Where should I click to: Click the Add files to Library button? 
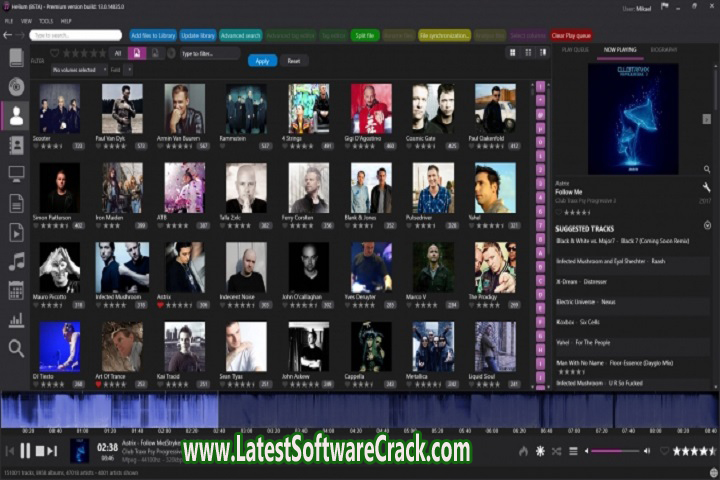[153, 35]
